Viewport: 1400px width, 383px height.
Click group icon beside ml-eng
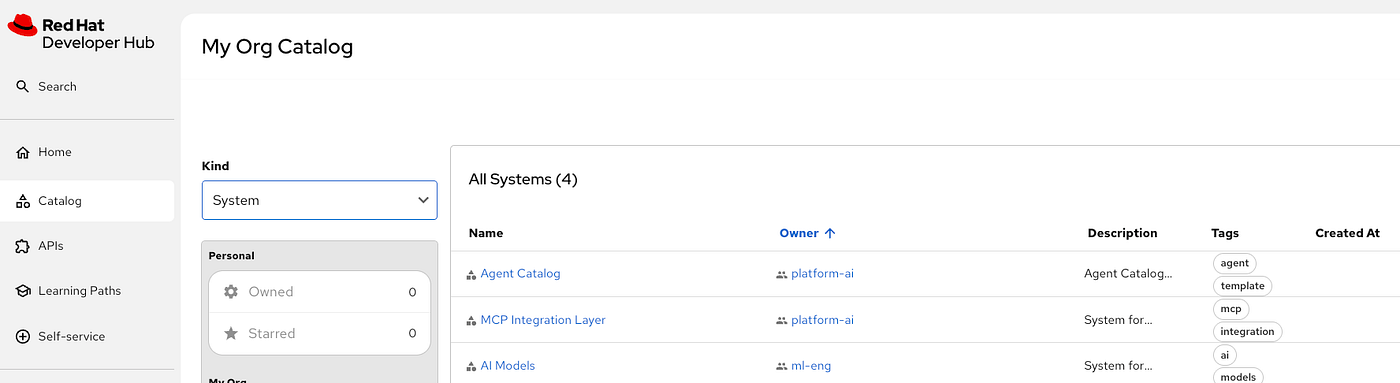[x=782, y=367]
